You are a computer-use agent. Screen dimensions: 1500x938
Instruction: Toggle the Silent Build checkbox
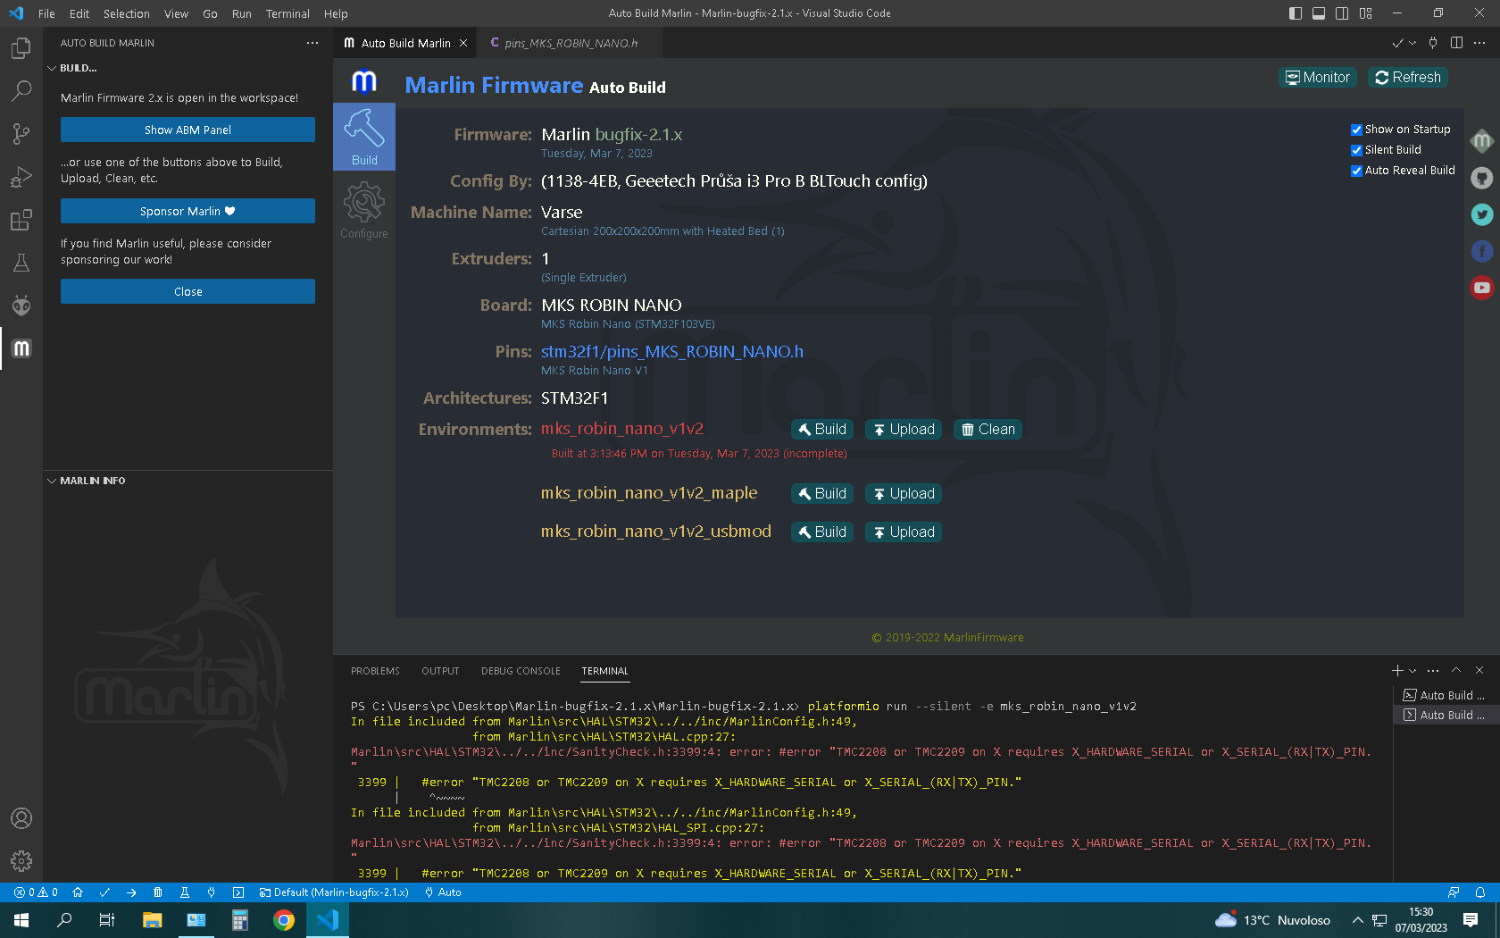click(x=1357, y=150)
